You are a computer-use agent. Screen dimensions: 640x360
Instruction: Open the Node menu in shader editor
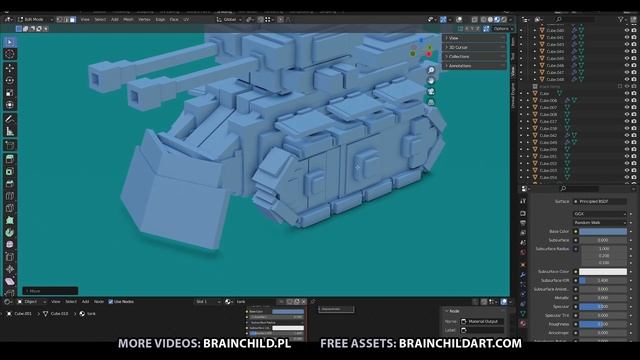99,302
